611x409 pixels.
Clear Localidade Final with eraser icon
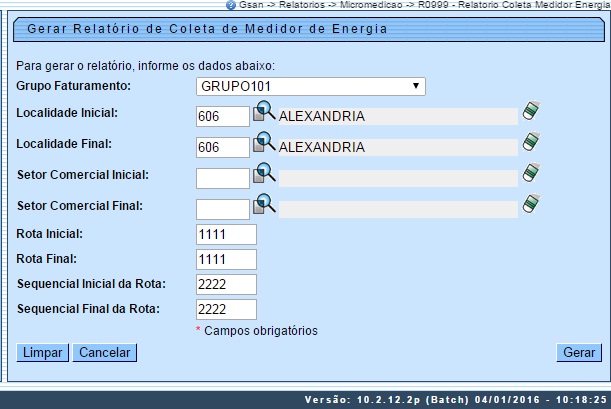(x=531, y=143)
